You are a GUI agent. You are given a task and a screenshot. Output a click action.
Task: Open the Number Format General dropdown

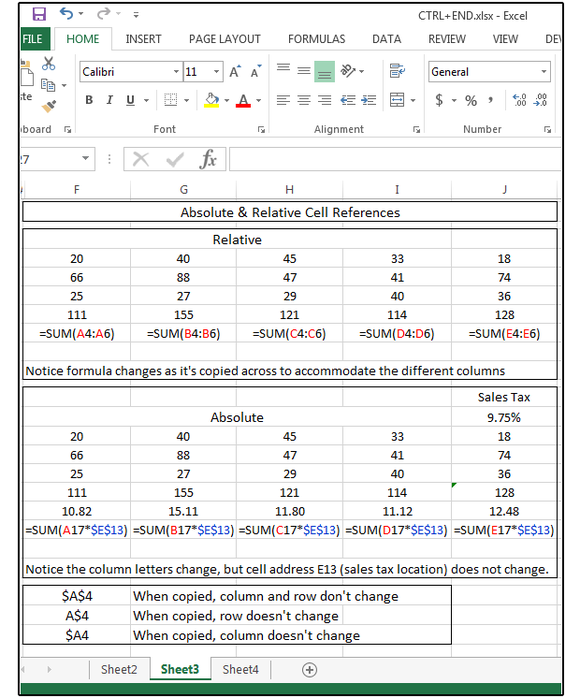point(544,72)
